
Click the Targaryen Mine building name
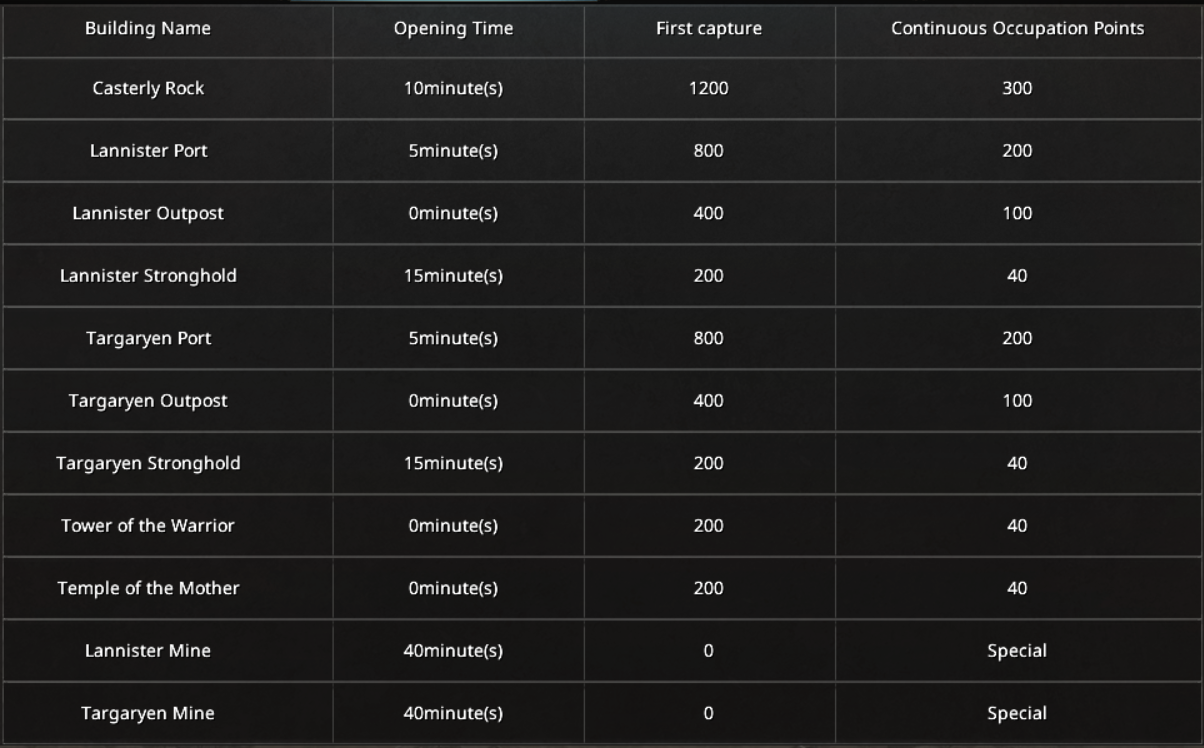(148, 713)
